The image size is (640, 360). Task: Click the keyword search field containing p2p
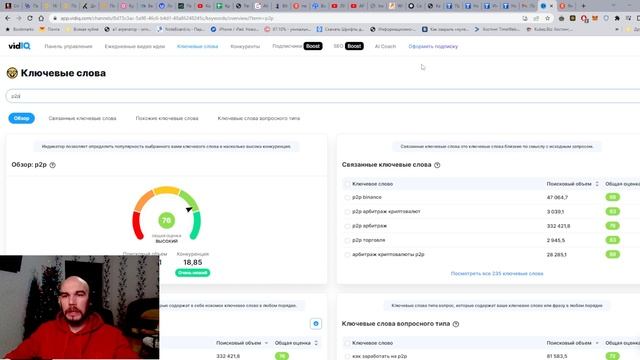click(322, 96)
